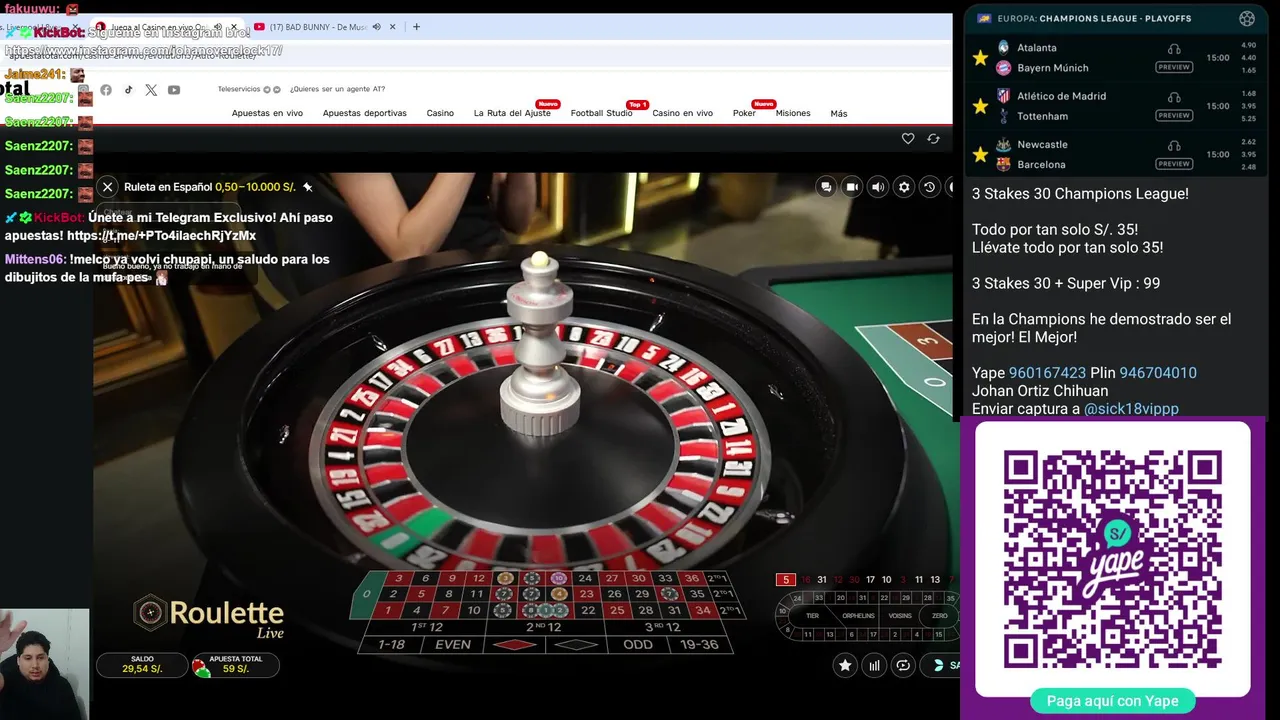1280x720 pixels.
Task: Click ¿Quieres ser un agente AT? link
Action: (337, 89)
